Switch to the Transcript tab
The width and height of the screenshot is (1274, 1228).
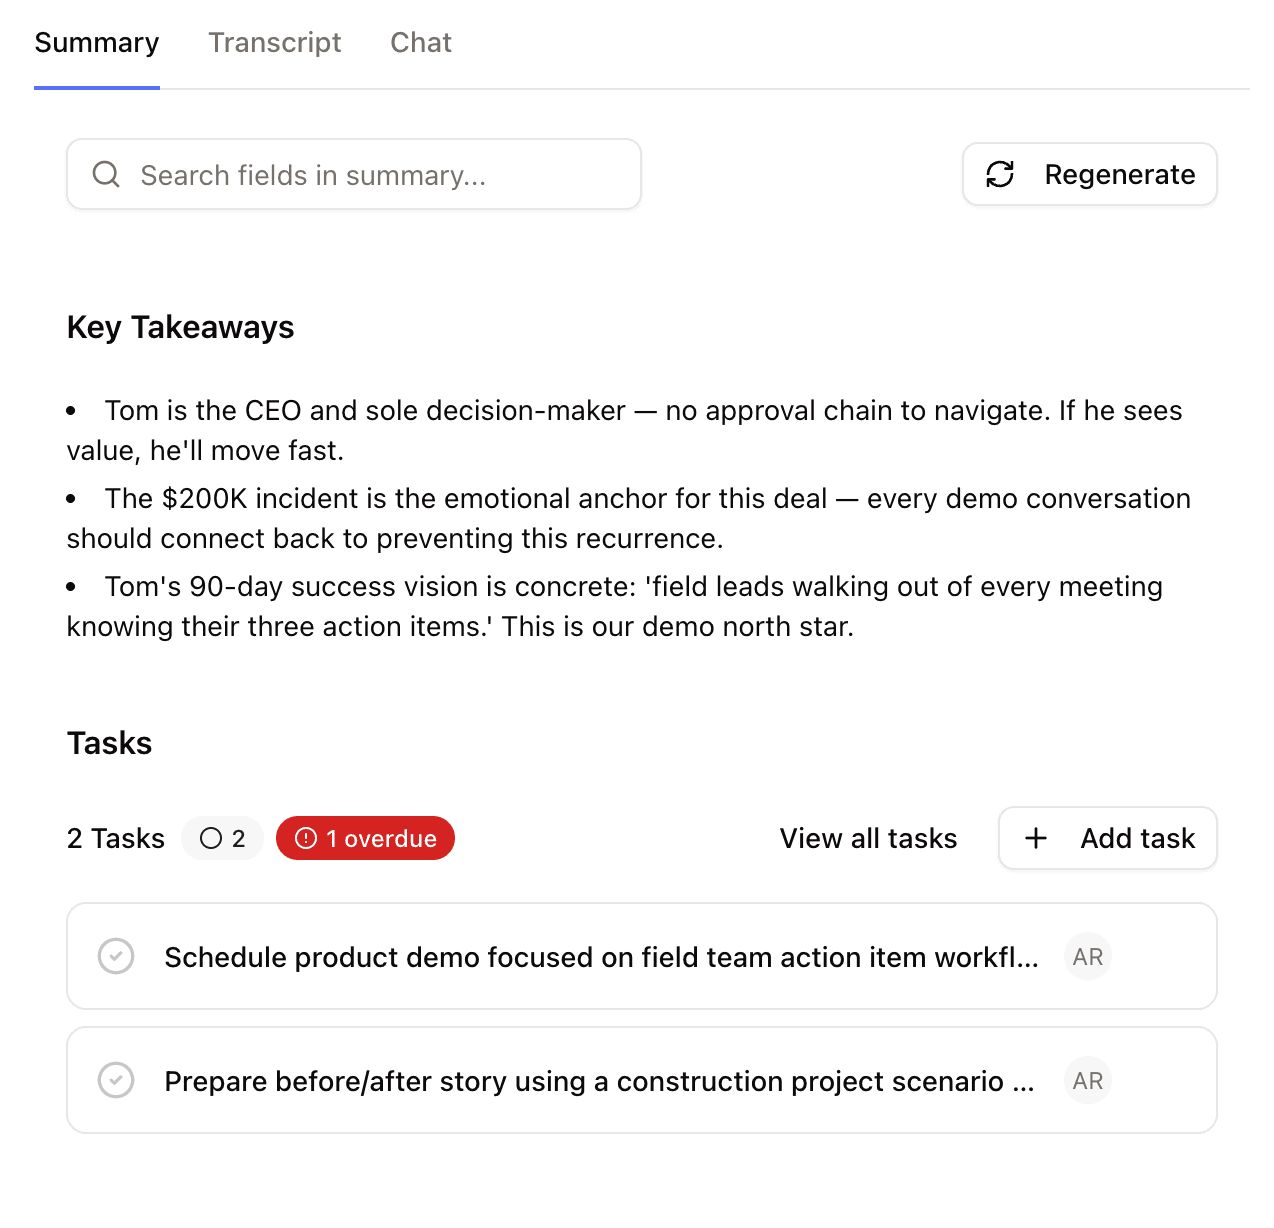point(274,42)
